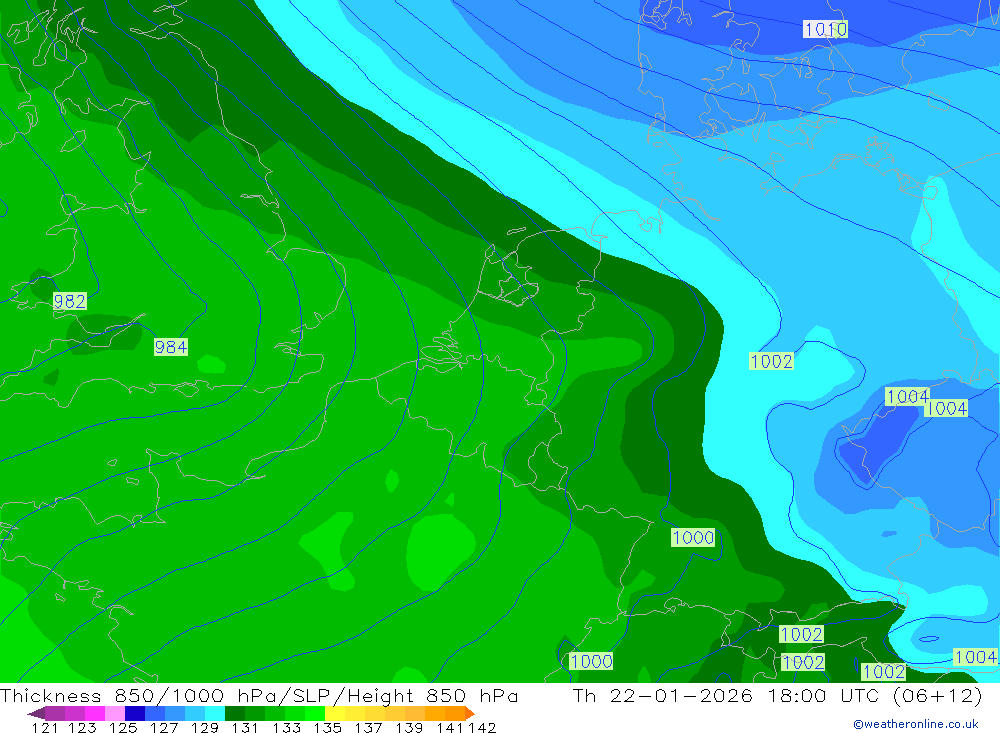Click the legend scale value 127

click(x=164, y=727)
